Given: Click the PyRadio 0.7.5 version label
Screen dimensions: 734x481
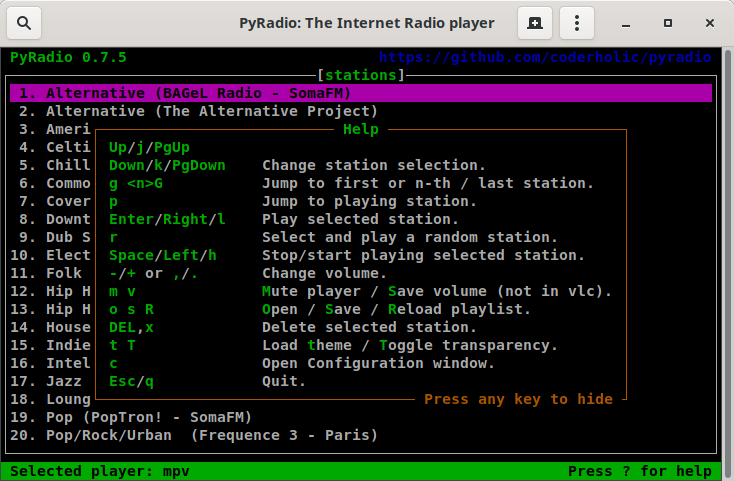Looking at the screenshot, I should coord(68,58).
